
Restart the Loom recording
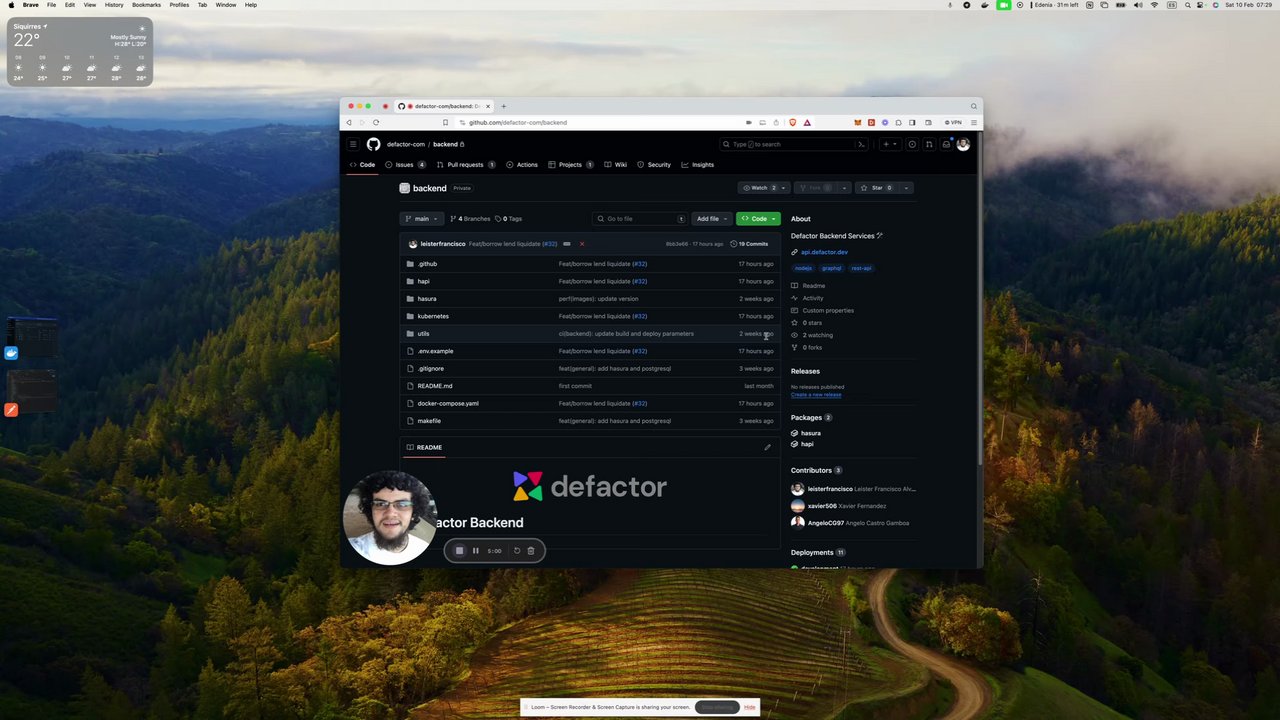[517, 550]
